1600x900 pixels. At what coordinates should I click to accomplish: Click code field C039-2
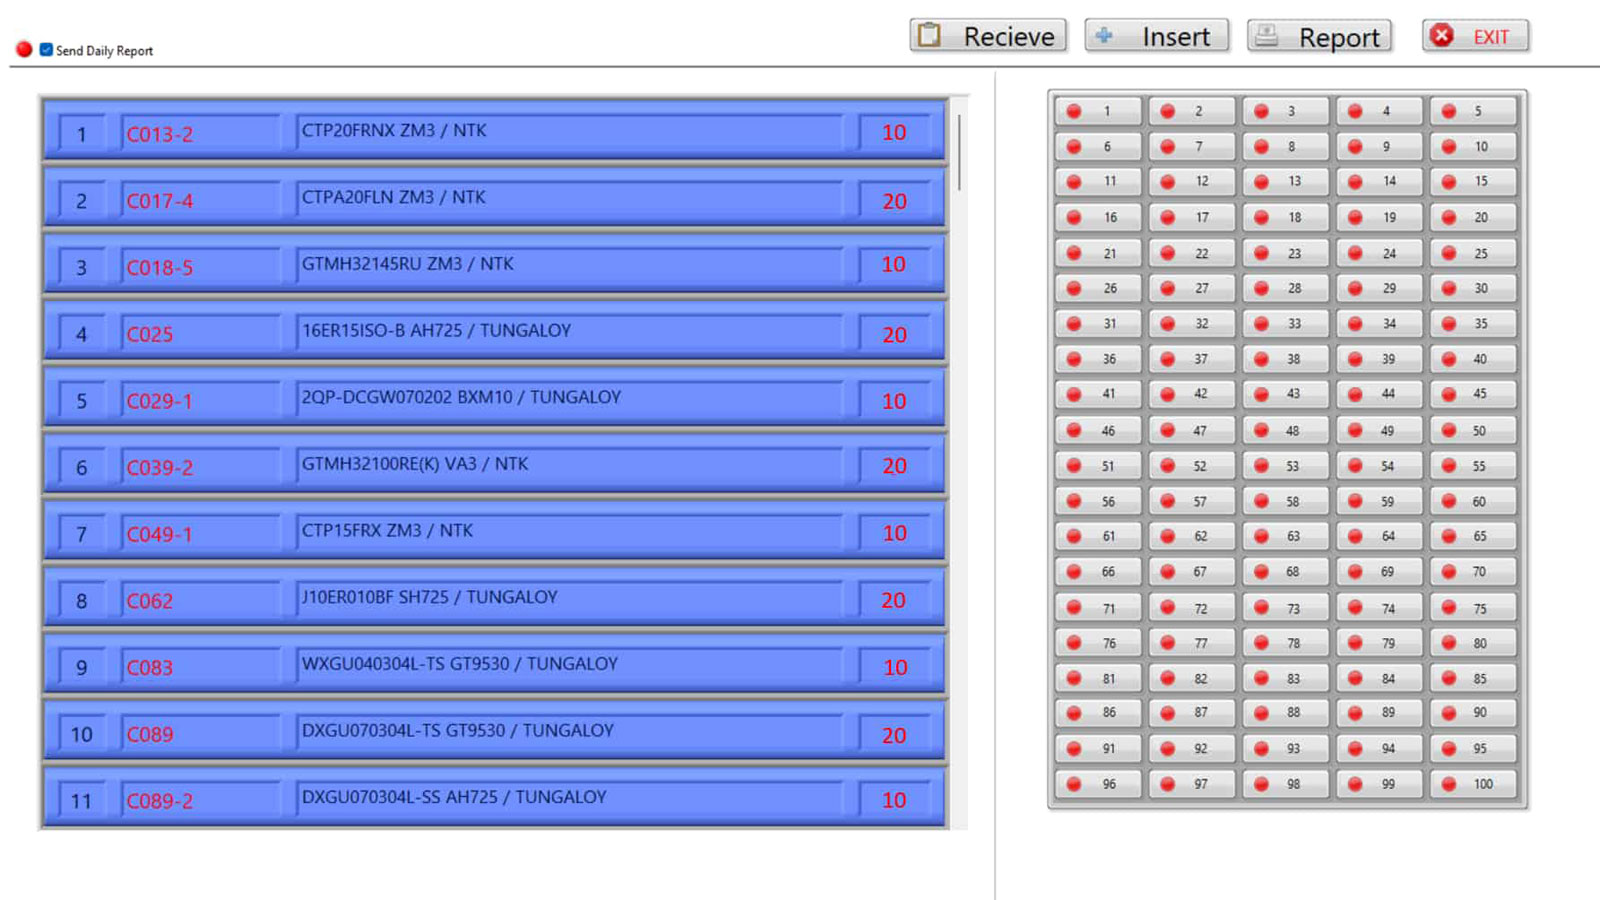pos(199,467)
